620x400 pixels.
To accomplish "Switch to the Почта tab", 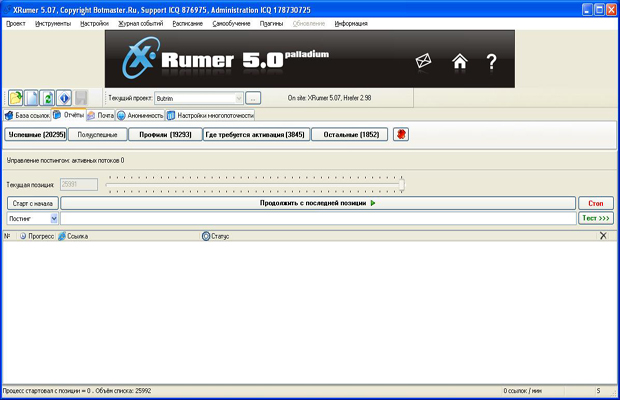I will pos(101,115).
